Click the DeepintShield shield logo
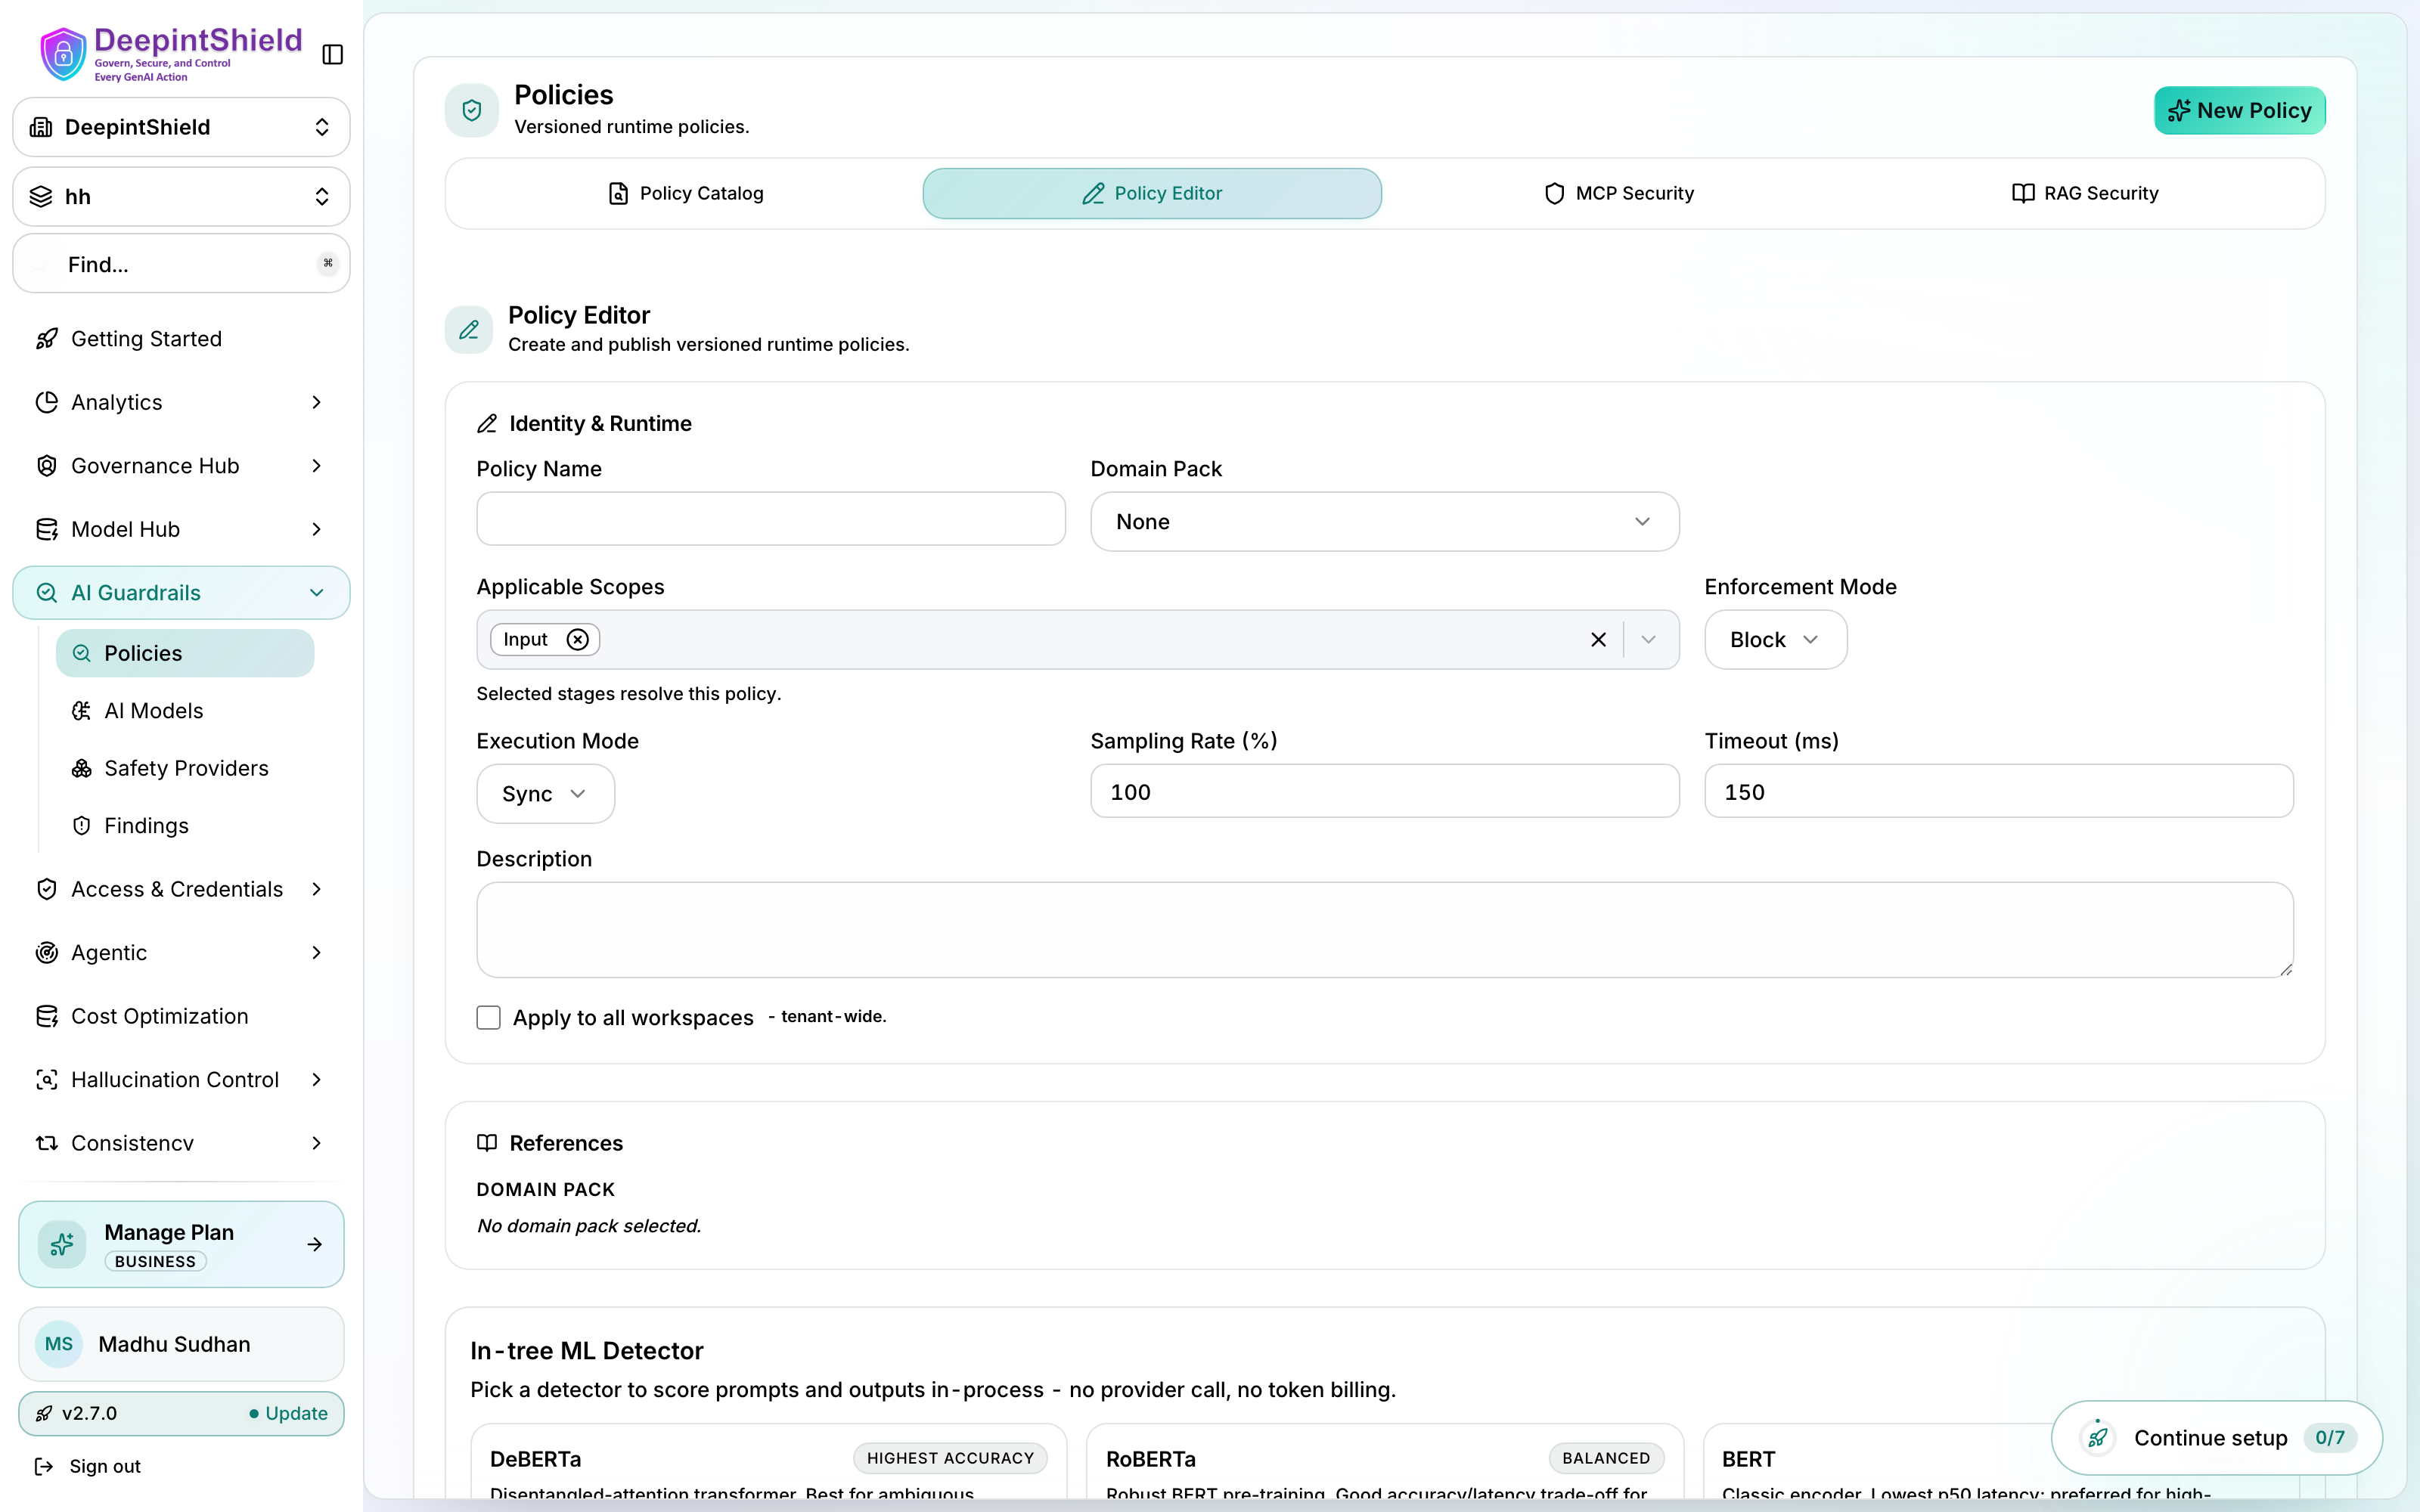This screenshot has height=1512, width=2420. click(63, 54)
